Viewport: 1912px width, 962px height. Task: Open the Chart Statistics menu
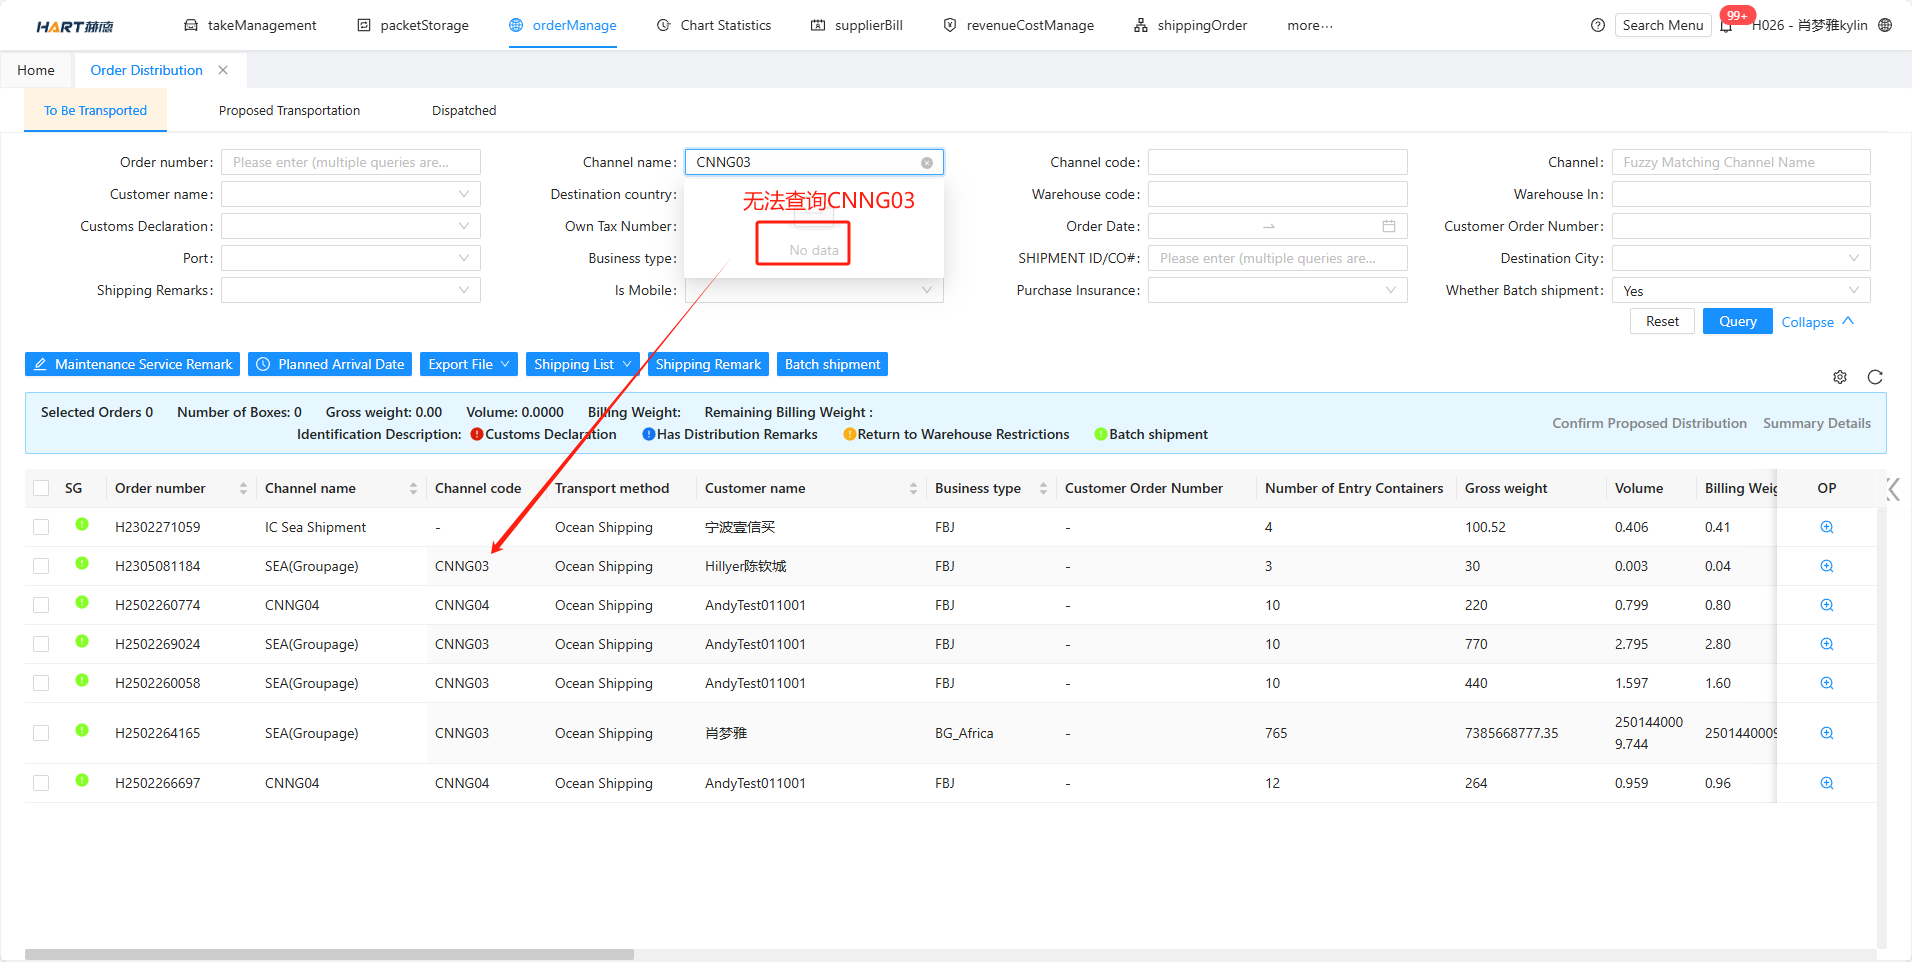click(714, 25)
